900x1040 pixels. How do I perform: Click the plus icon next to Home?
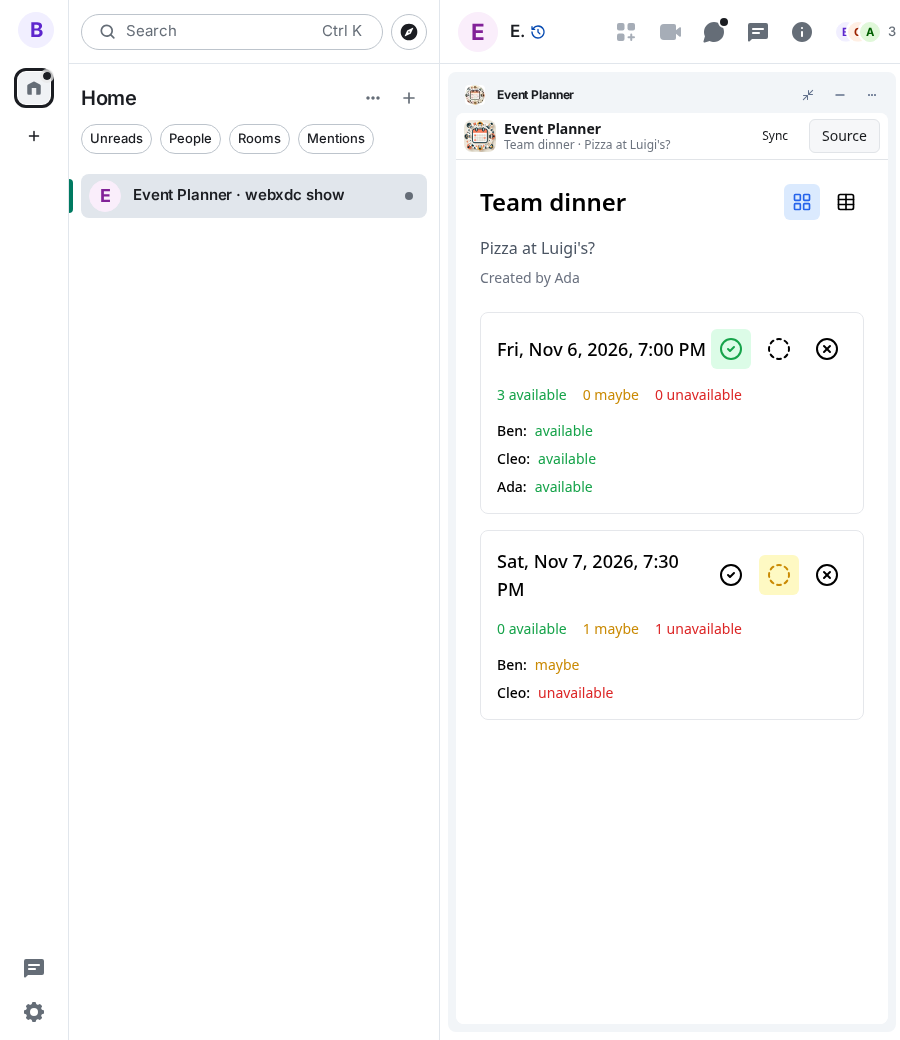tap(409, 98)
